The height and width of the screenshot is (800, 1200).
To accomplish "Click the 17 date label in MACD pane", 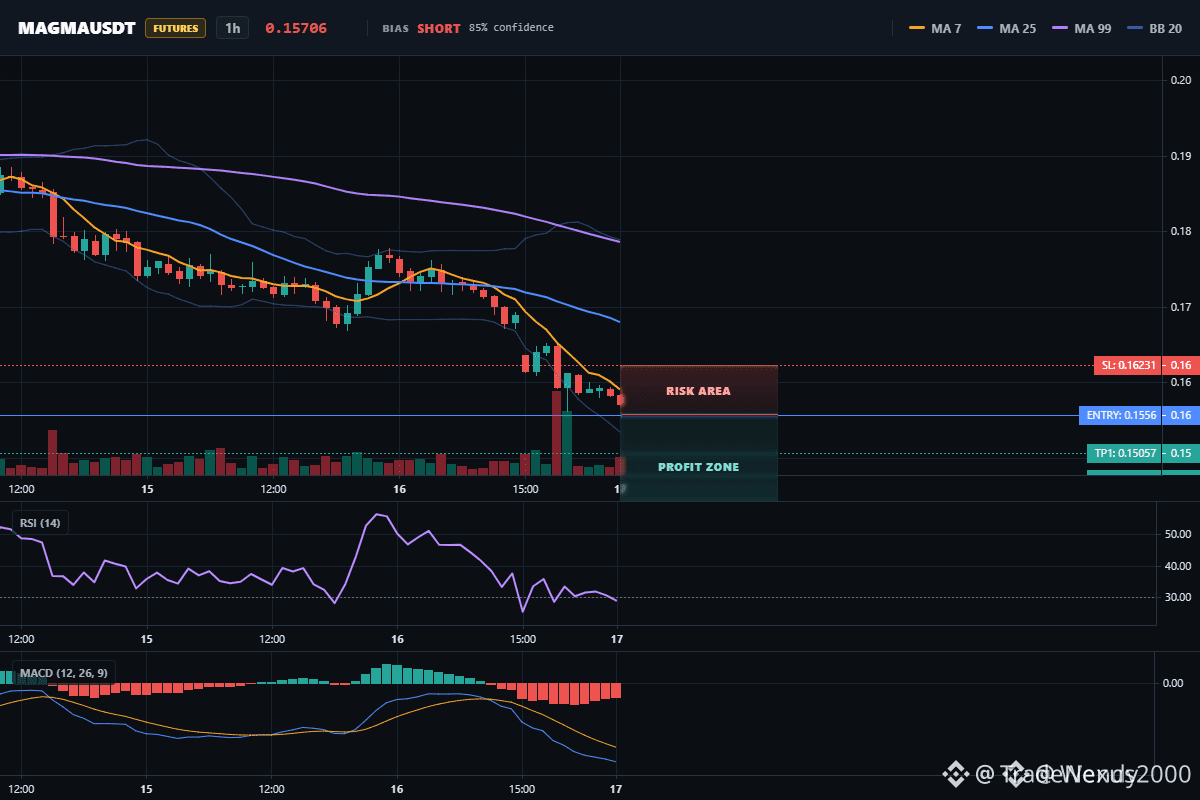I will (x=617, y=788).
